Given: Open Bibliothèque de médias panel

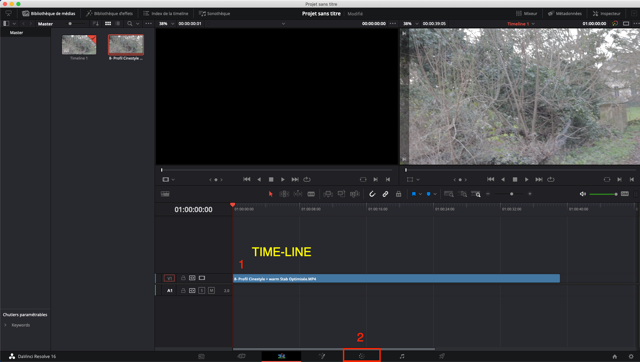Looking at the screenshot, I should coord(49,13).
